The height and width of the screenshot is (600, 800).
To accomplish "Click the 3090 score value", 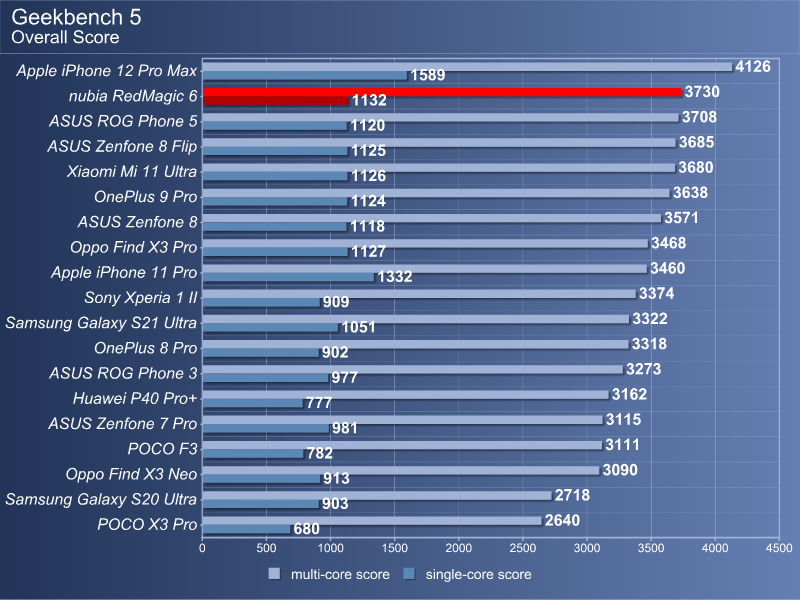I will tap(620, 470).
